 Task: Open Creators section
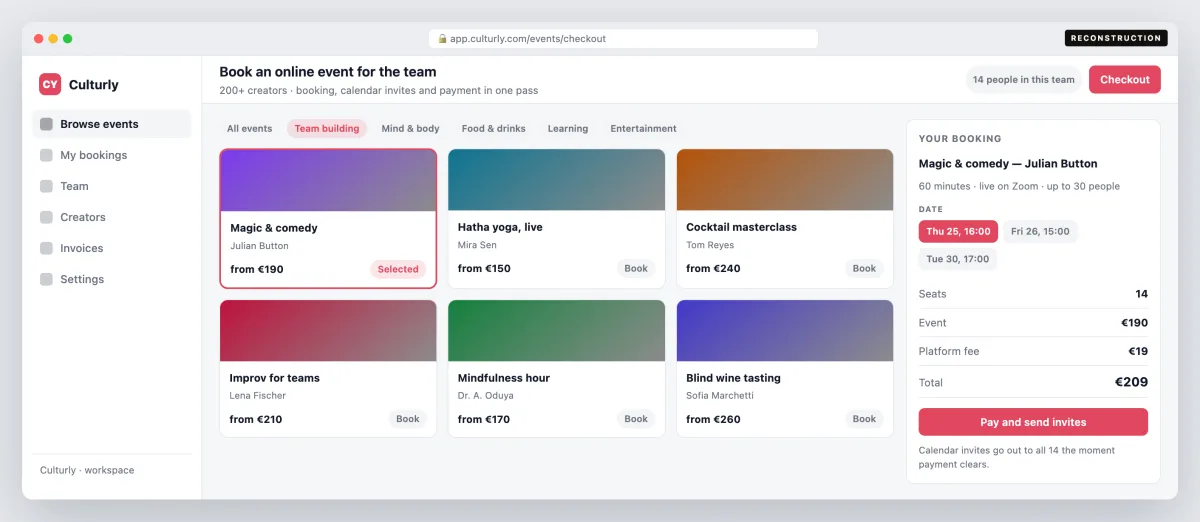[112, 217]
